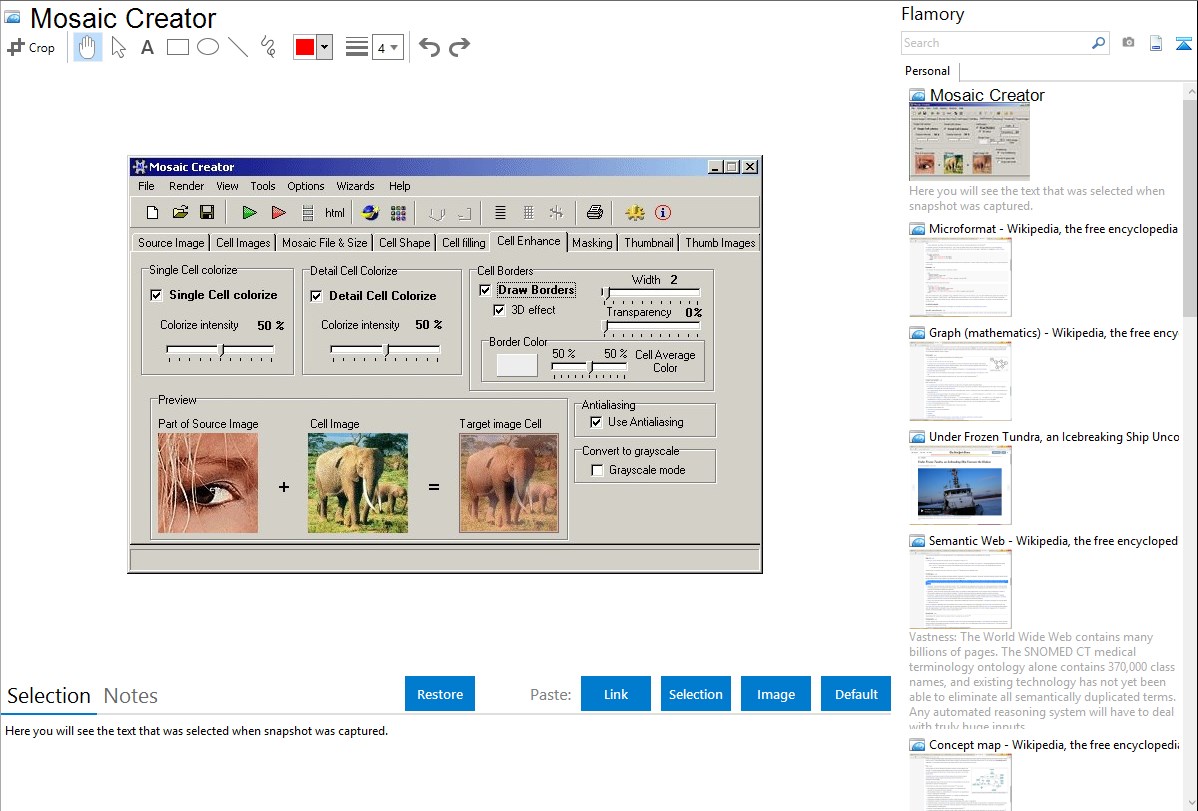The height and width of the screenshot is (811, 1198).
Task: Click the open folder icon in Mosaic Creator
Action: click(180, 212)
